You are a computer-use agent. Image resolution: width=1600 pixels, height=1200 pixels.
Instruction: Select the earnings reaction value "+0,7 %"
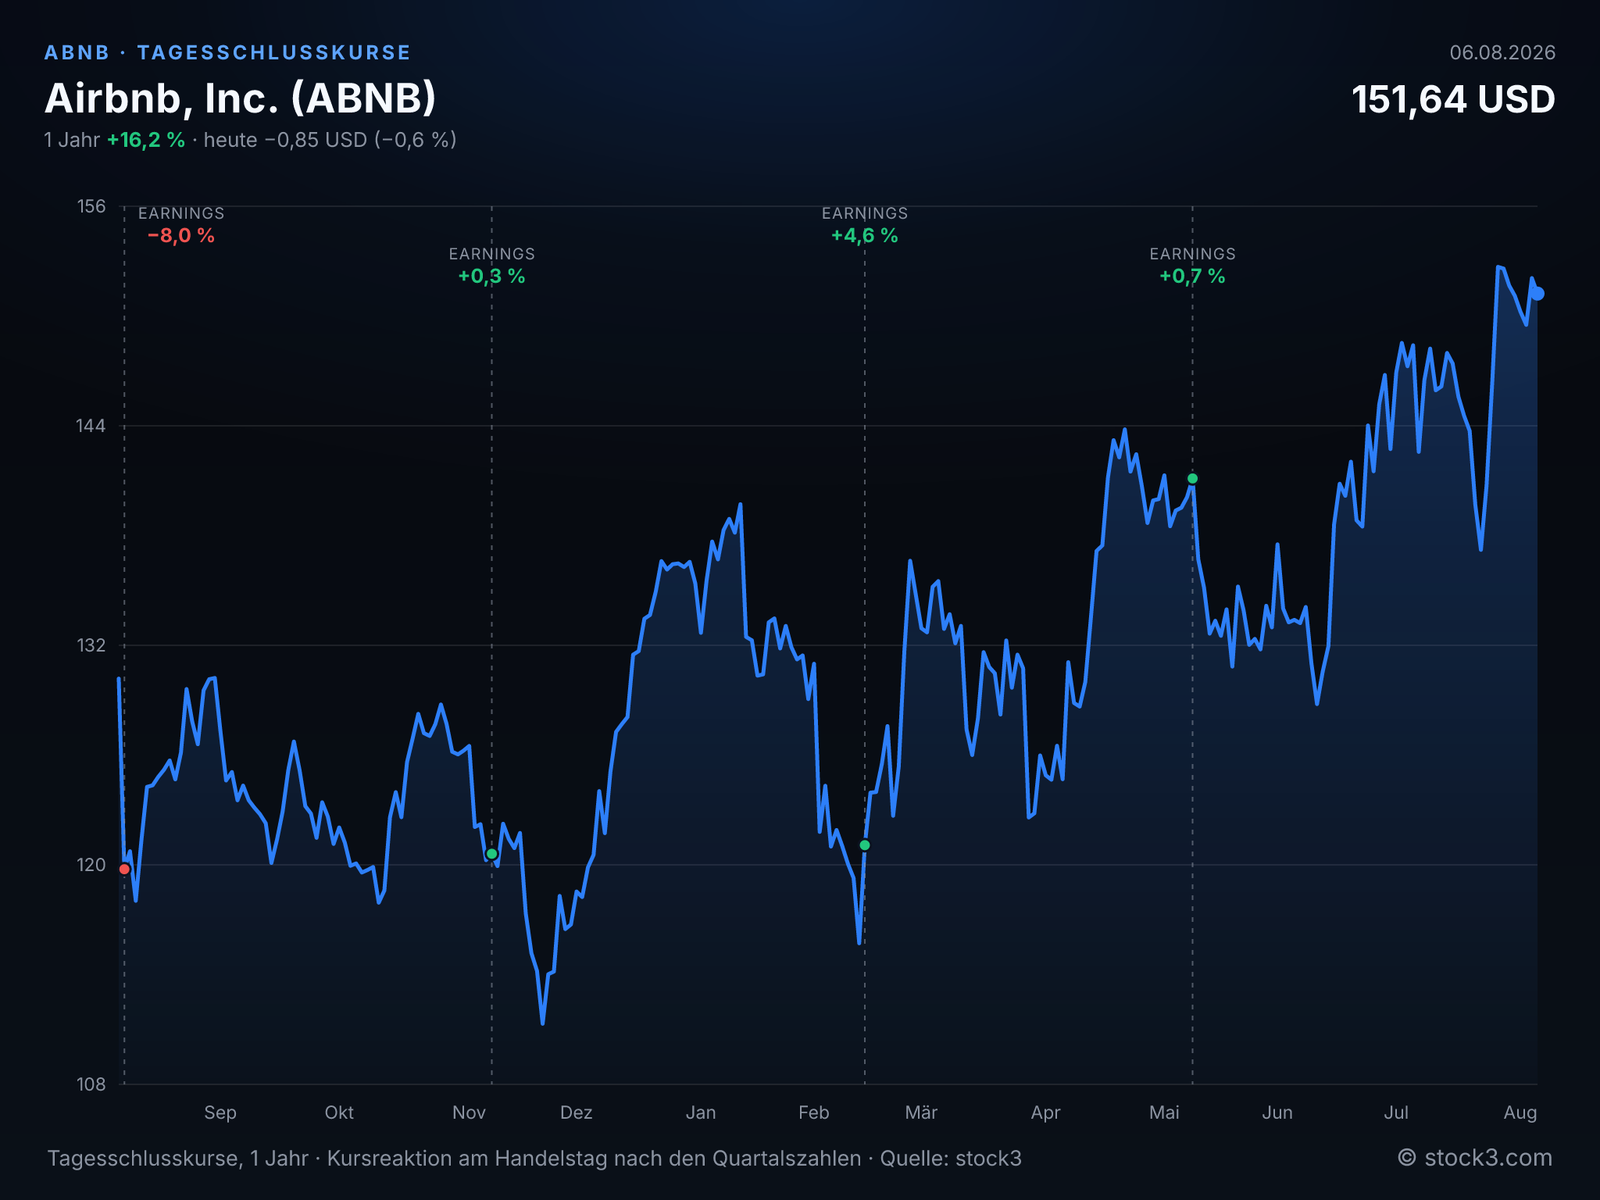[x=1192, y=276]
